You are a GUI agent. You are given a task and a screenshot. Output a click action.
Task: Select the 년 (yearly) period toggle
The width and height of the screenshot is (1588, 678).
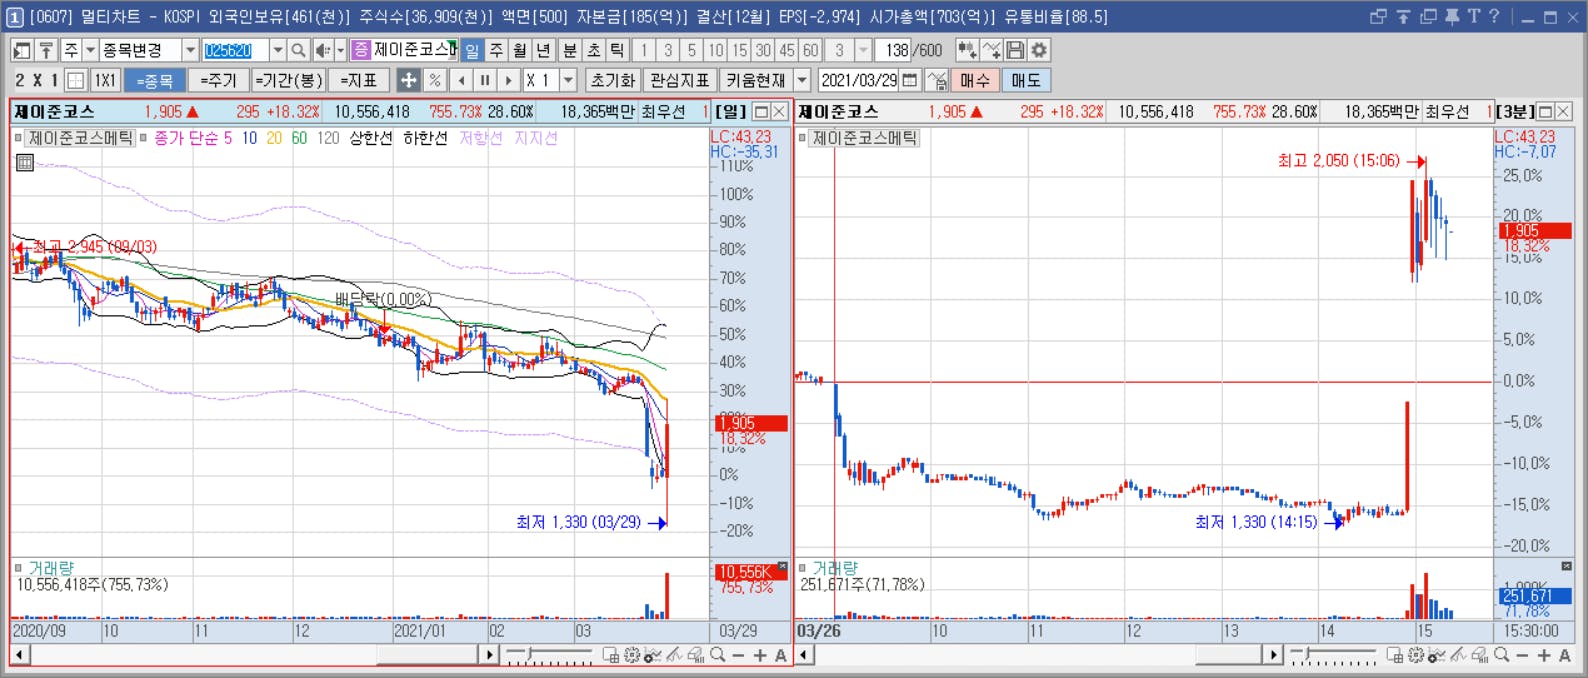[543, 50]
